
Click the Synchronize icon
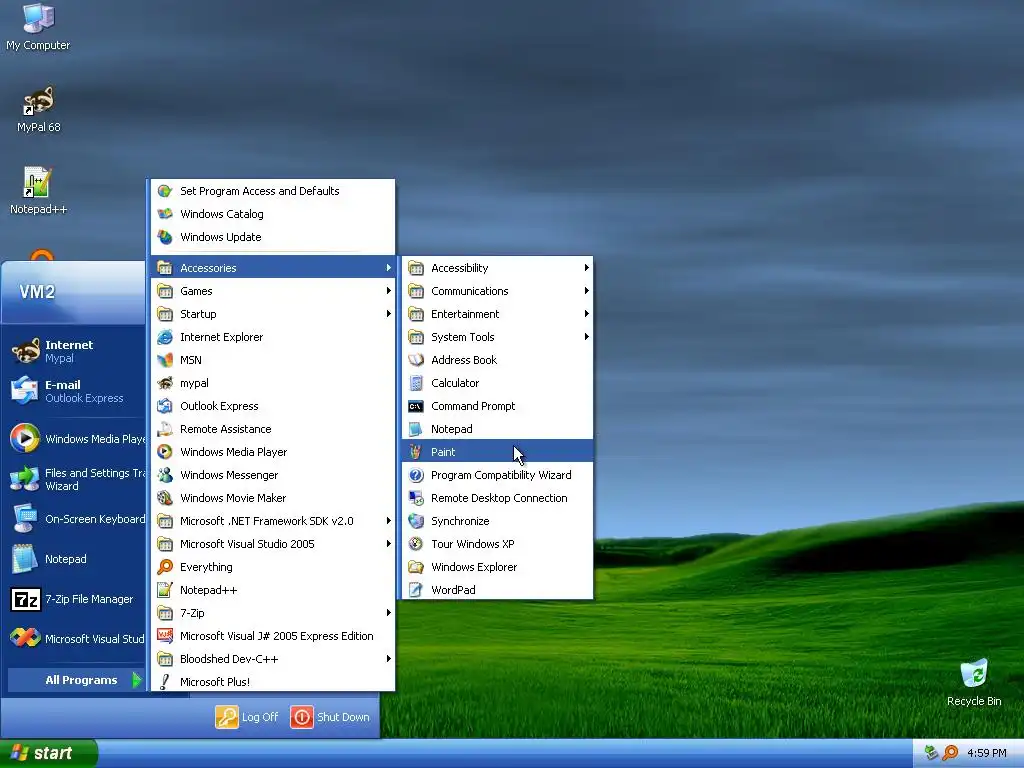click(415, 521)
